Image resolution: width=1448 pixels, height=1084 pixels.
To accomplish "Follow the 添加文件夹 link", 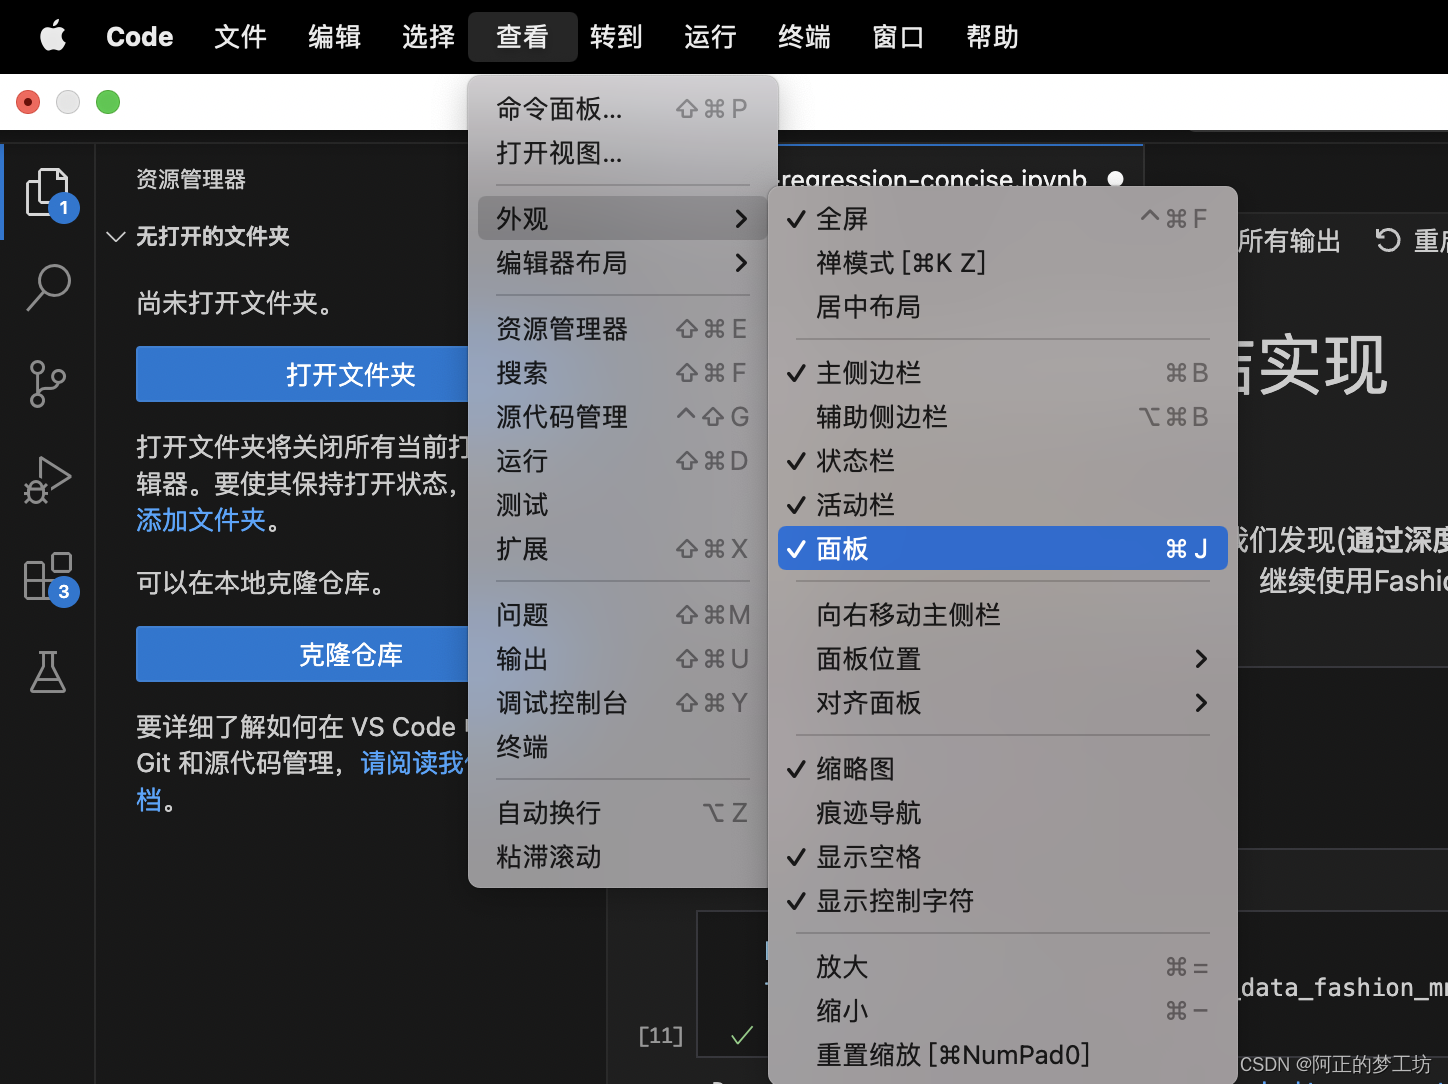I will coord(201,520).
